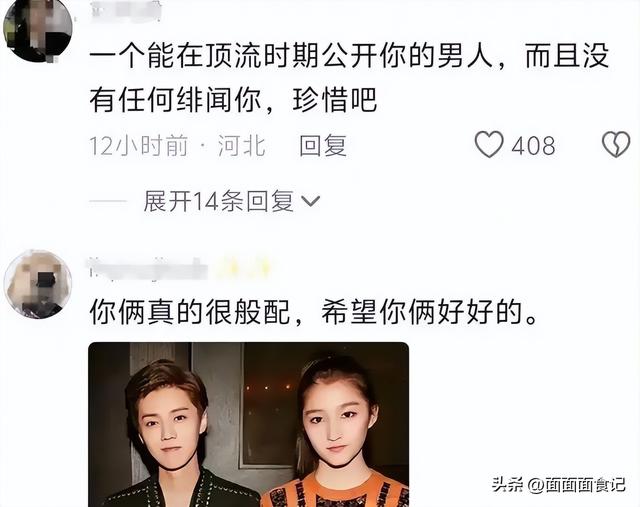Tap 回复 under the first comment
640x507 pixels.
(x=322, y=145)
